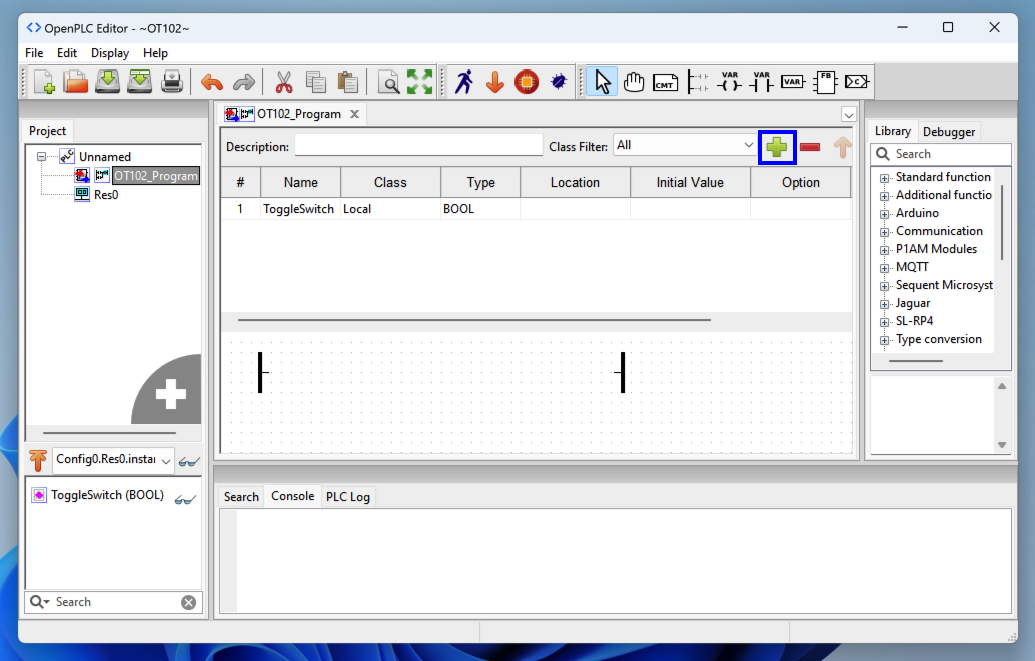Click the large gray plus add-element button
This screenshot has width=1035, height=661.
pos(170,394)
